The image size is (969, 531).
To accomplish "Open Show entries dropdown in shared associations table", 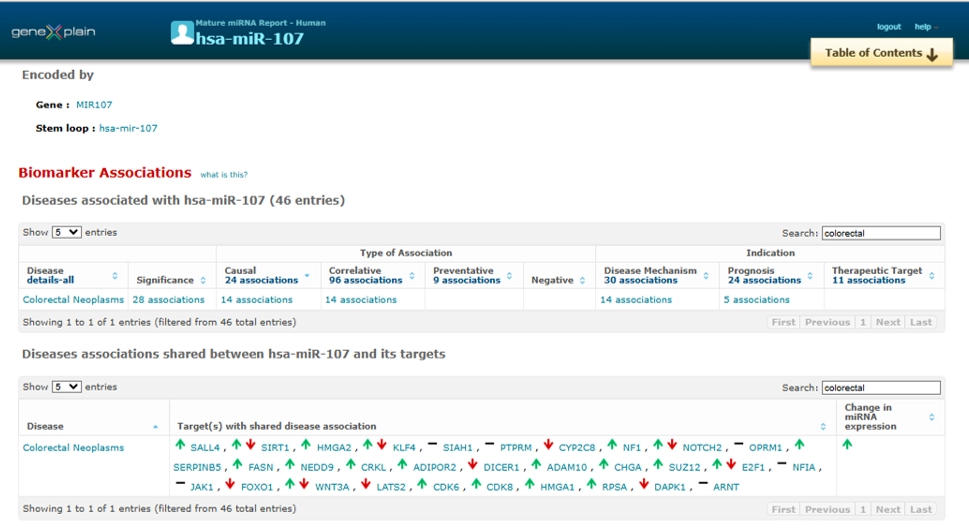I will 66,387.
